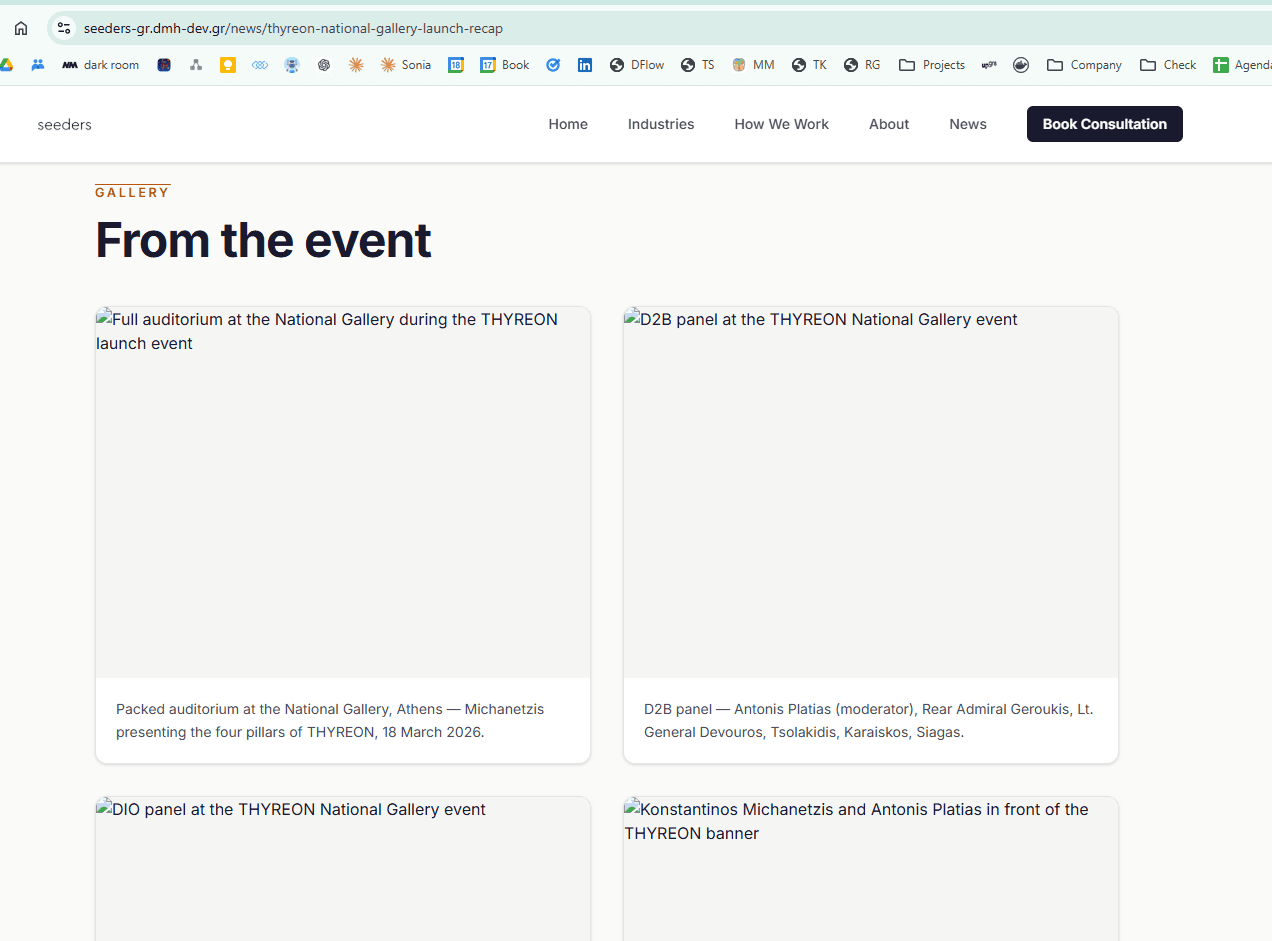This screenshot has height=941, width=1272.
Task: Open the calendar 18 bookmark icon
Action: tap(456, 65)
